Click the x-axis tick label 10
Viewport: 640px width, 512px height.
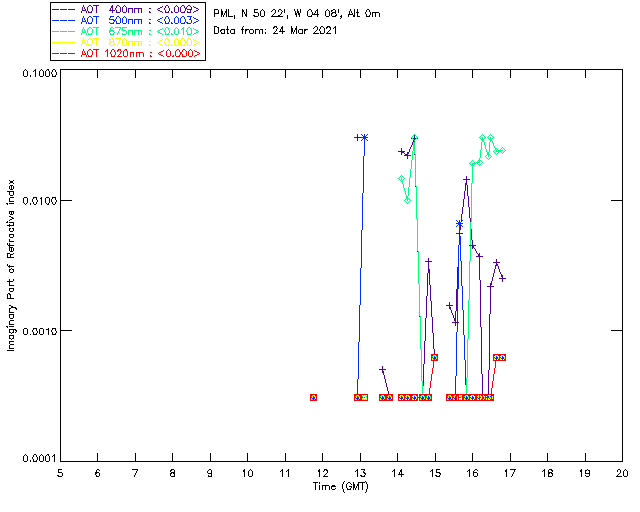pos(247,473)
